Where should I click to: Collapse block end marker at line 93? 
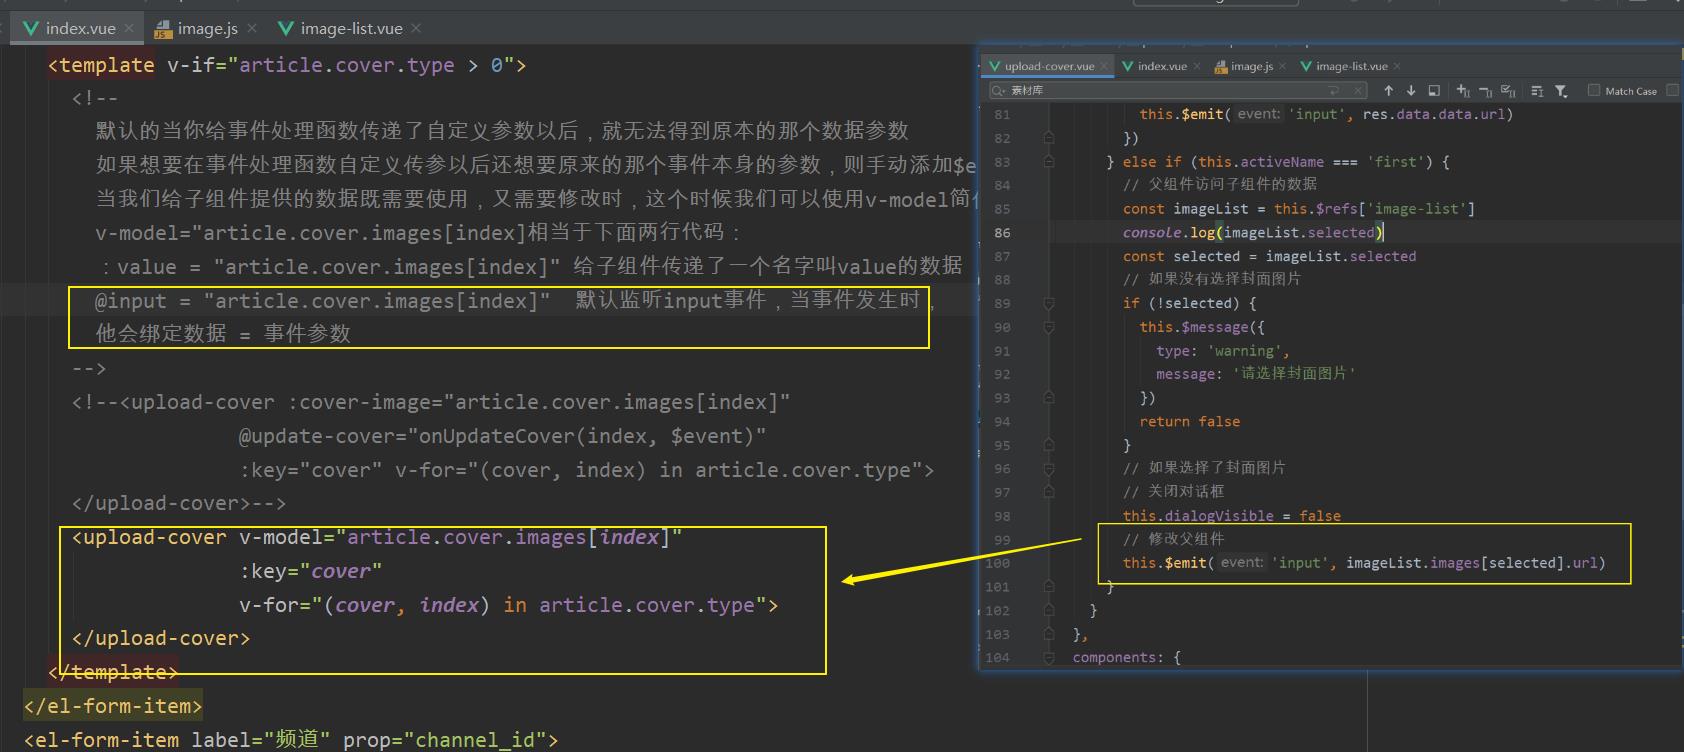click(x=1049, y=398)
